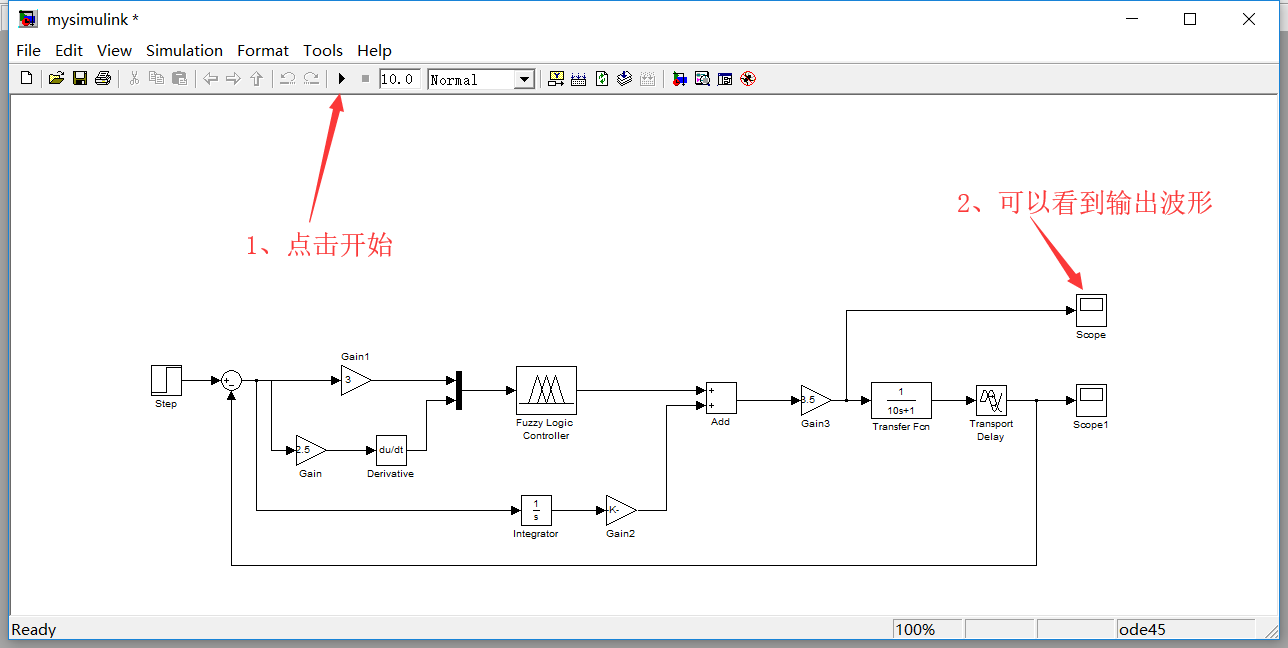The height and width of the screenshot is (648, 1288).
Task: Open the File menu
Action: [29, 50]
